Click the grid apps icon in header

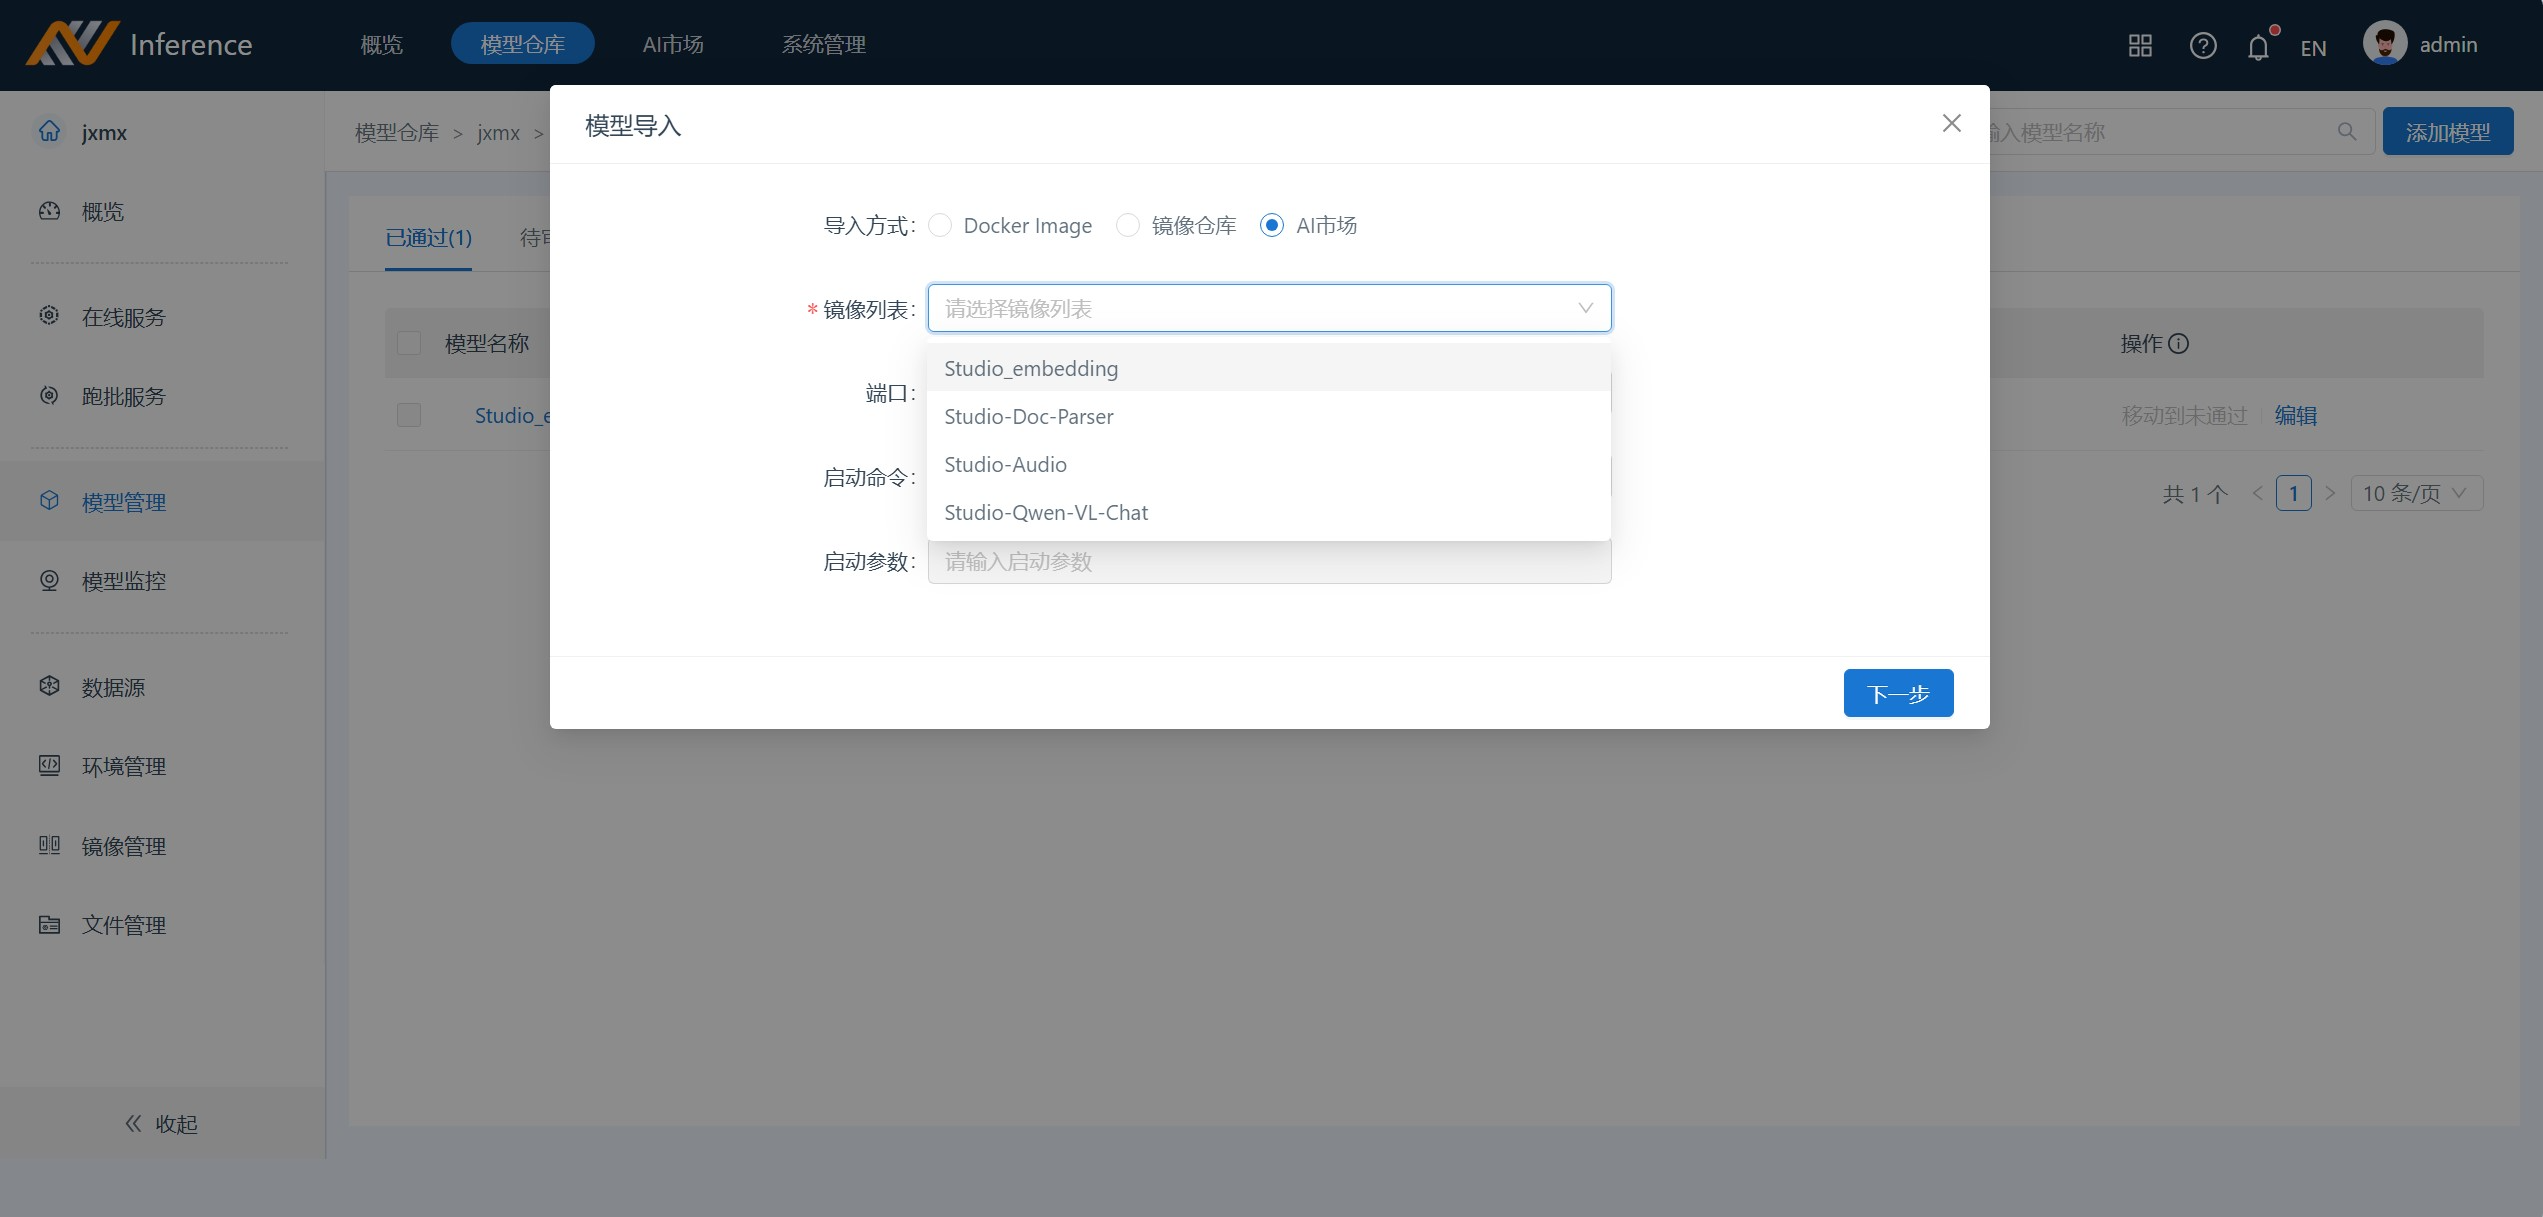(2140, 46)
